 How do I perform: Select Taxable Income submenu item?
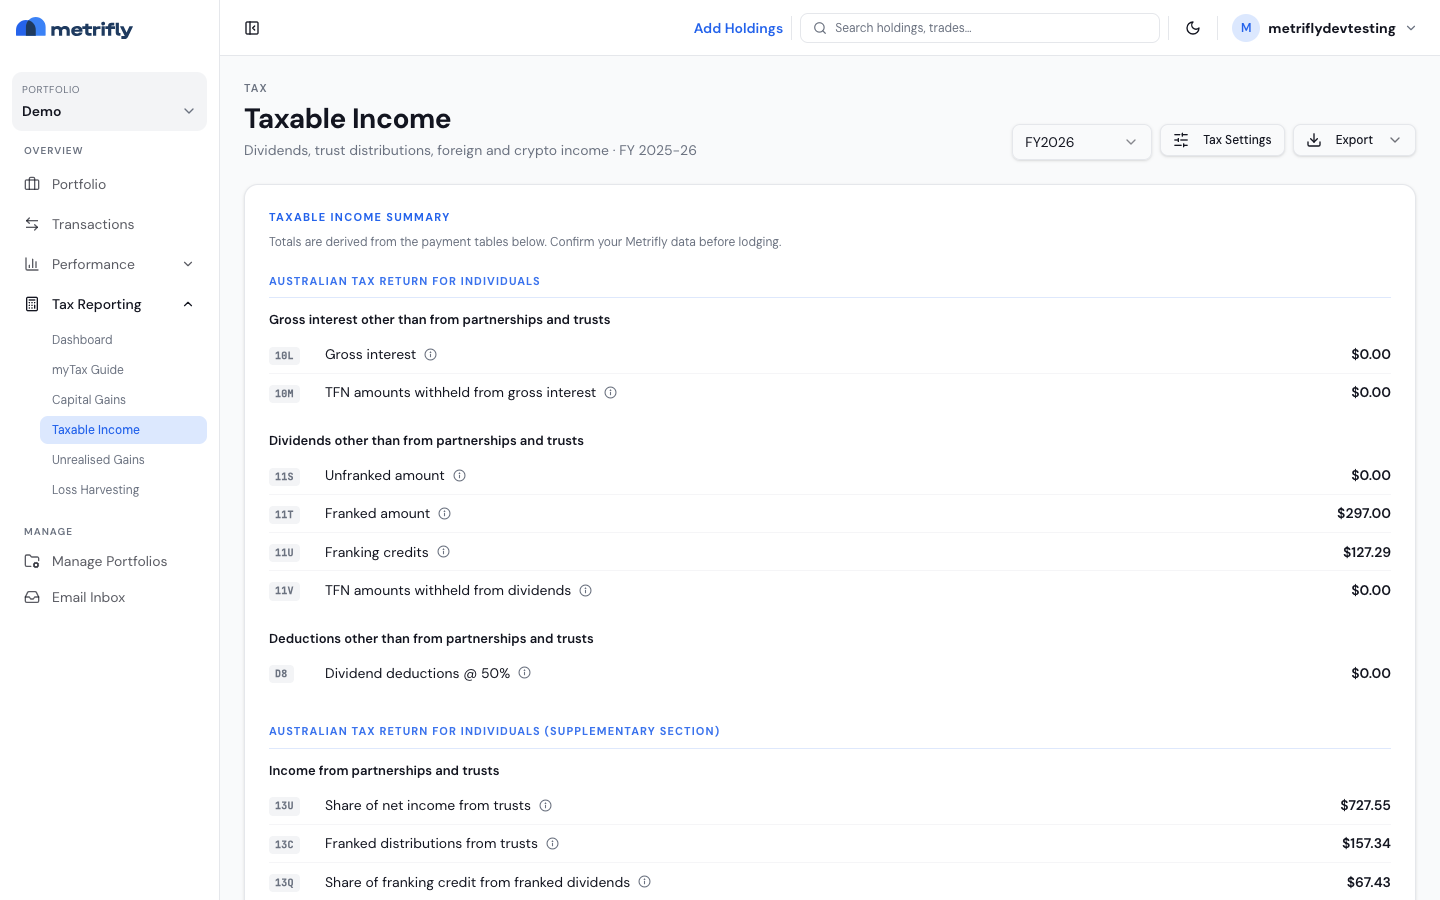click(123, 430)
